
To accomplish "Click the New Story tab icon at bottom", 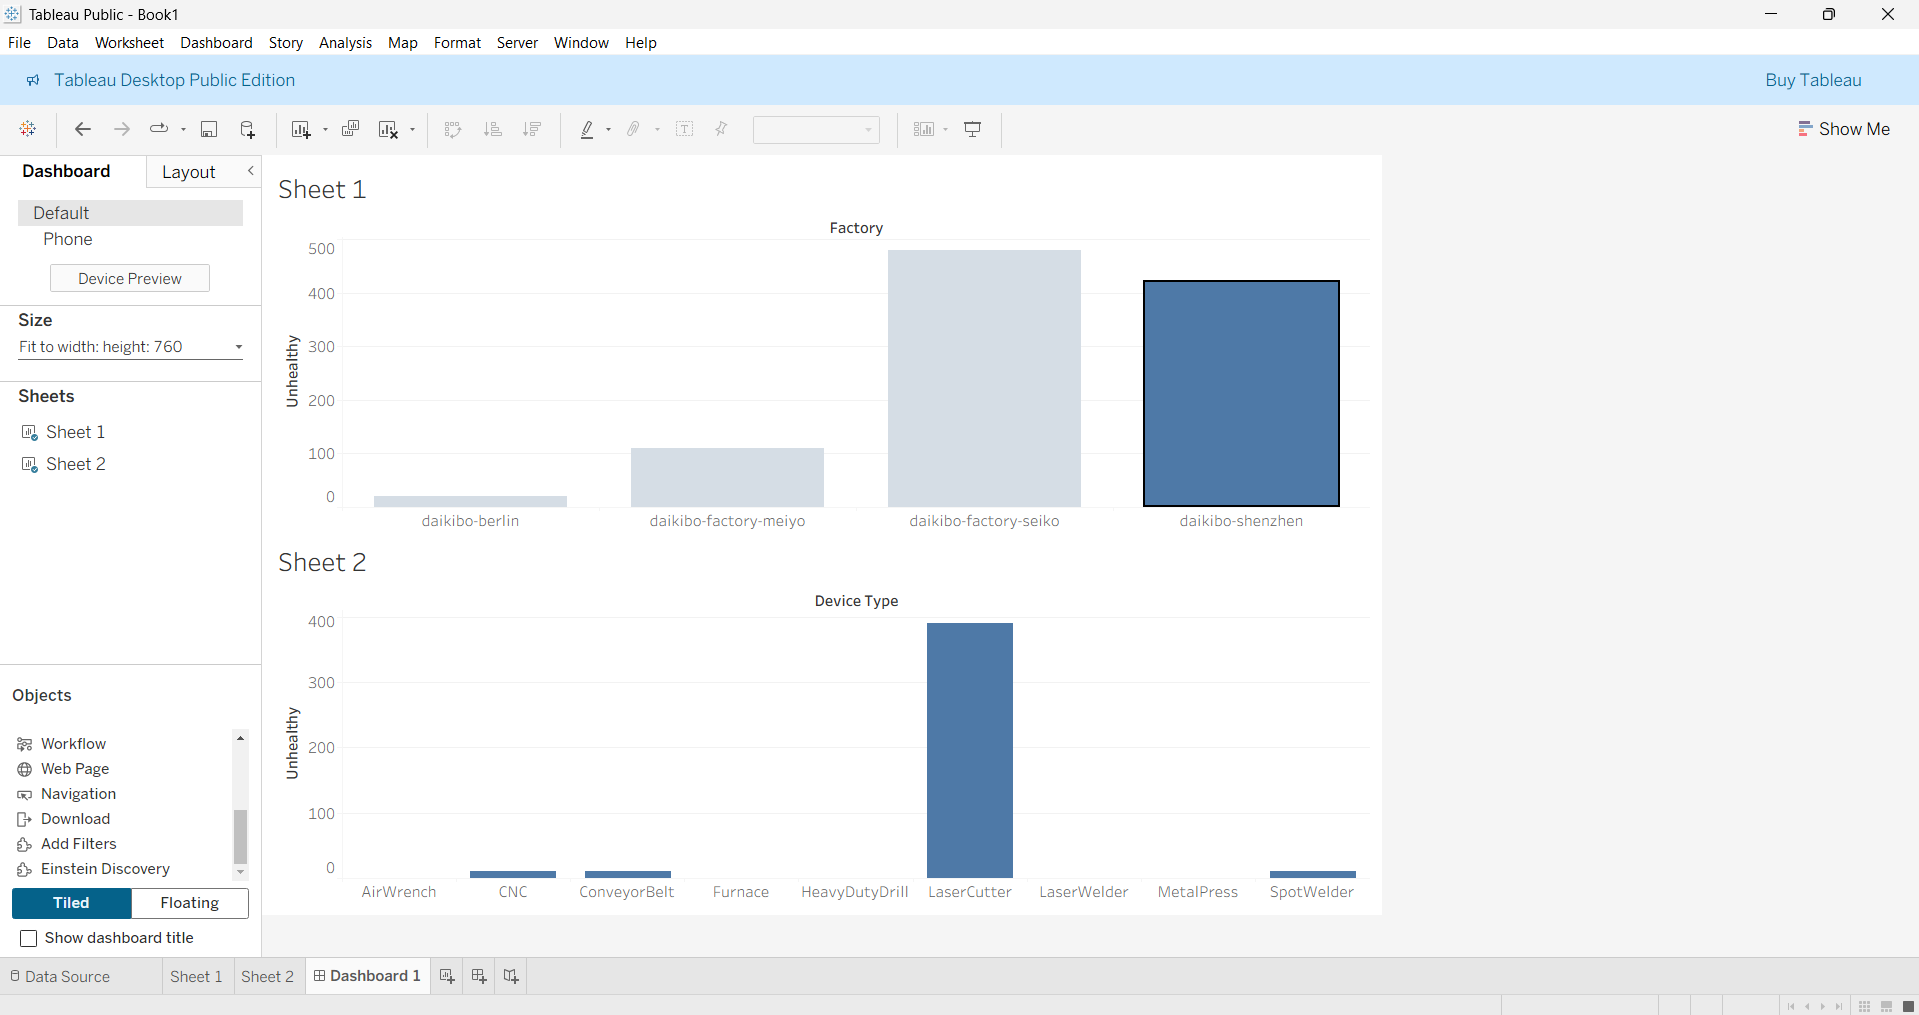I will [511, 976].
